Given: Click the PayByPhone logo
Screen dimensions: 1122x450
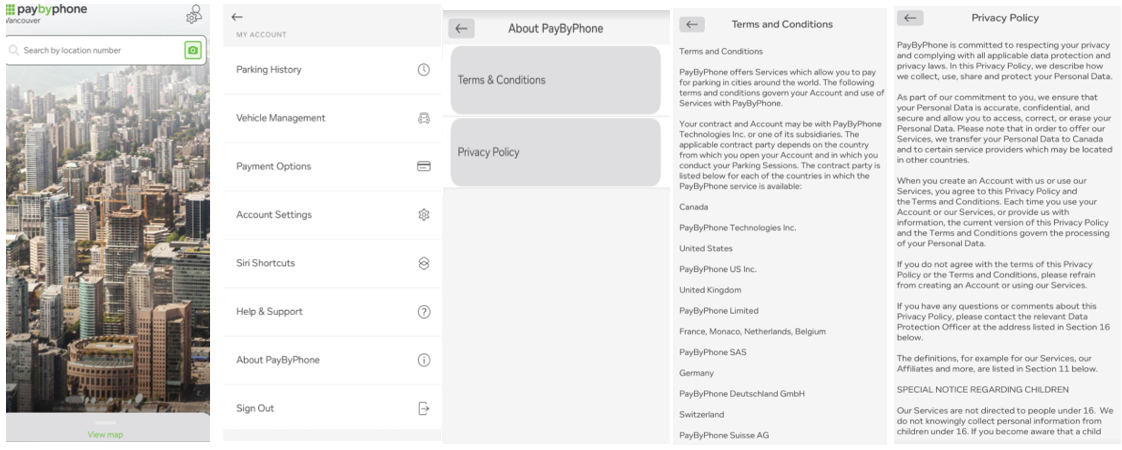Looking at the screenshot, I should pyautogui.click(x=47, y=9).
